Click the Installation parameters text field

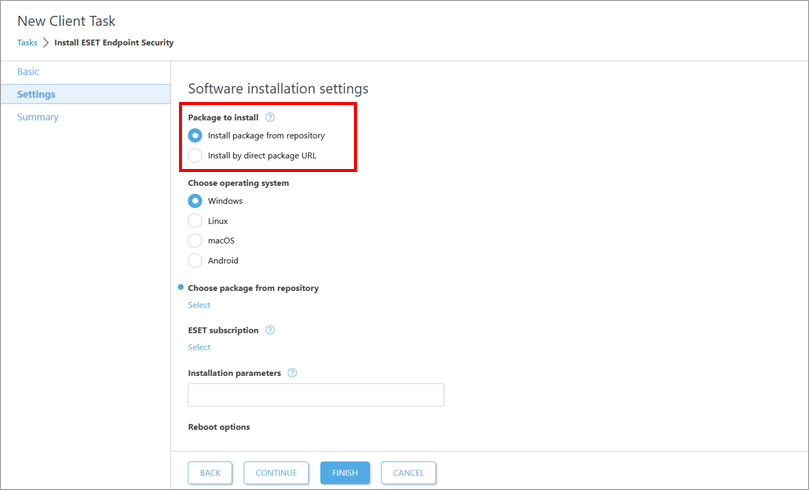click(315, 395)
